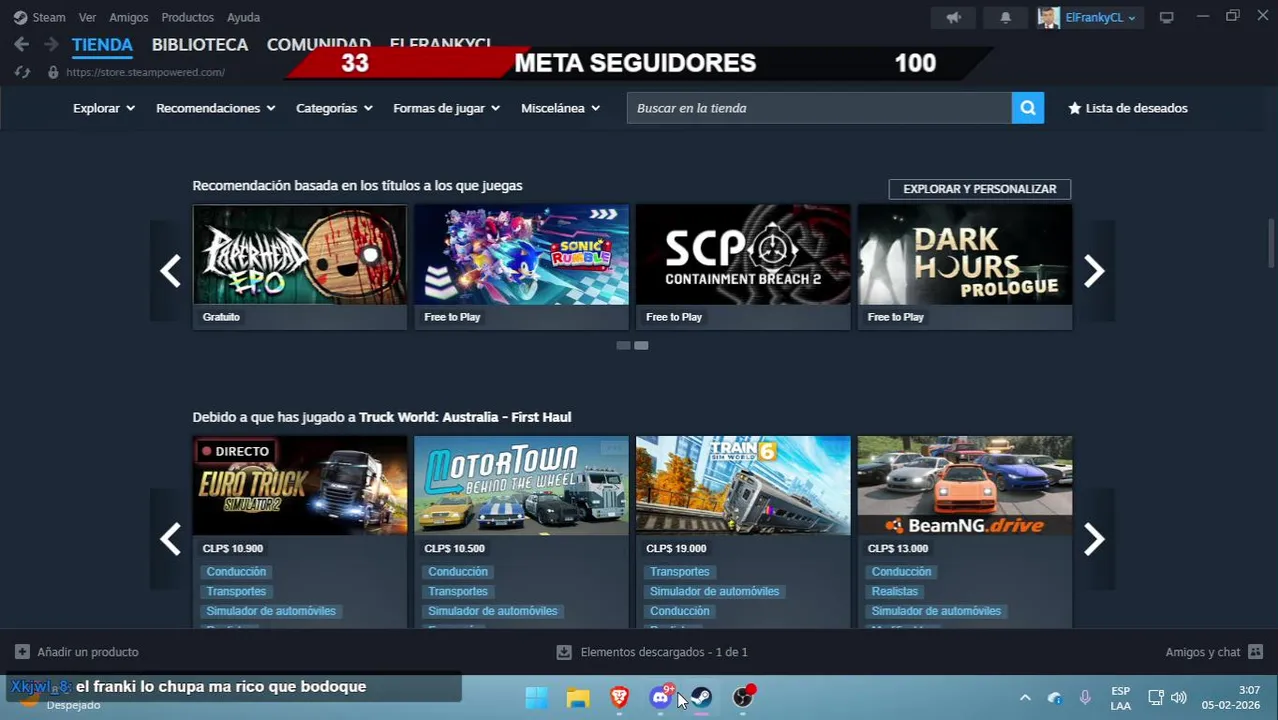Click the blue search magnifier button
The width and height of the screenshot is (1278, 720).
click(x=1027, y=108)
